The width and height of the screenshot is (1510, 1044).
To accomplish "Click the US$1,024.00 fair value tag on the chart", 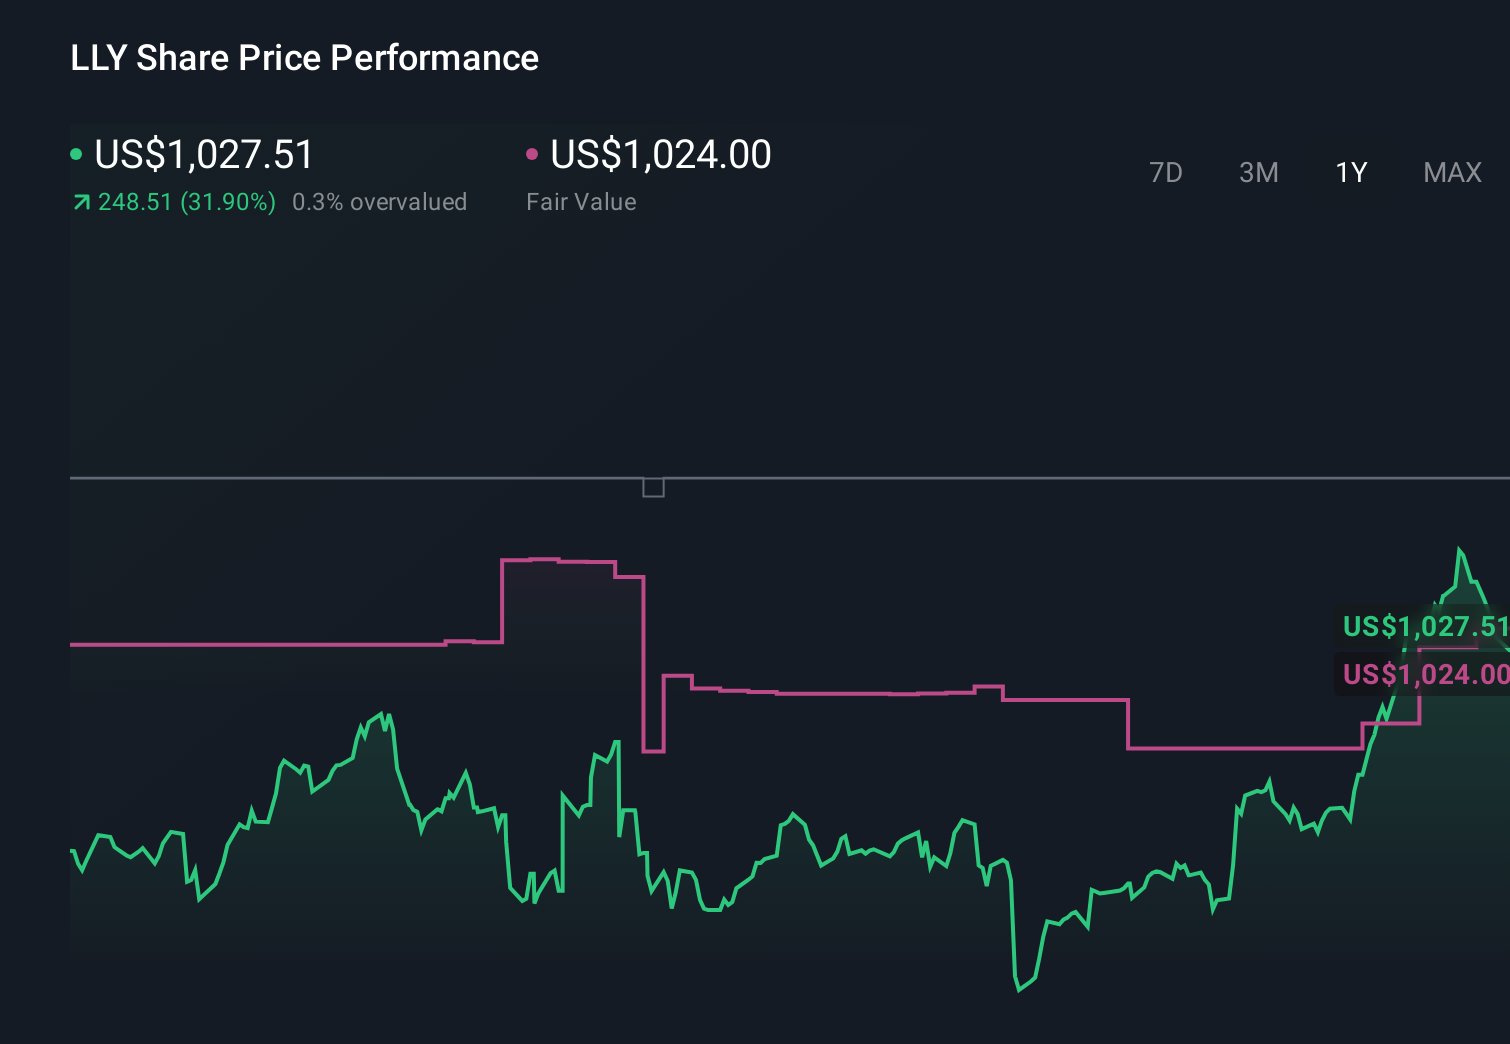I will pyautogui.click(x=1426, y=674).
